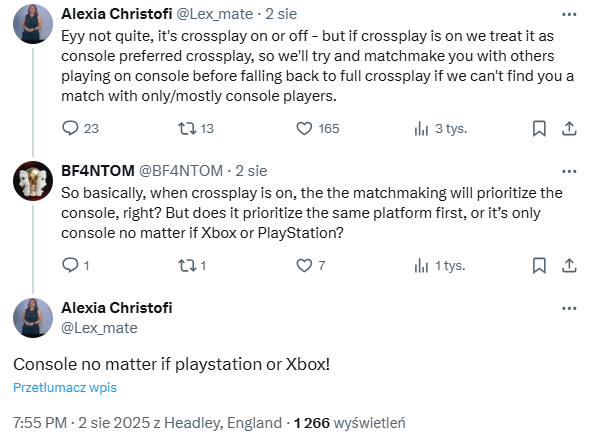Click Przetłumacz wpis translate link
Viewport: 589px width, 444px height.
pos(65,387)
